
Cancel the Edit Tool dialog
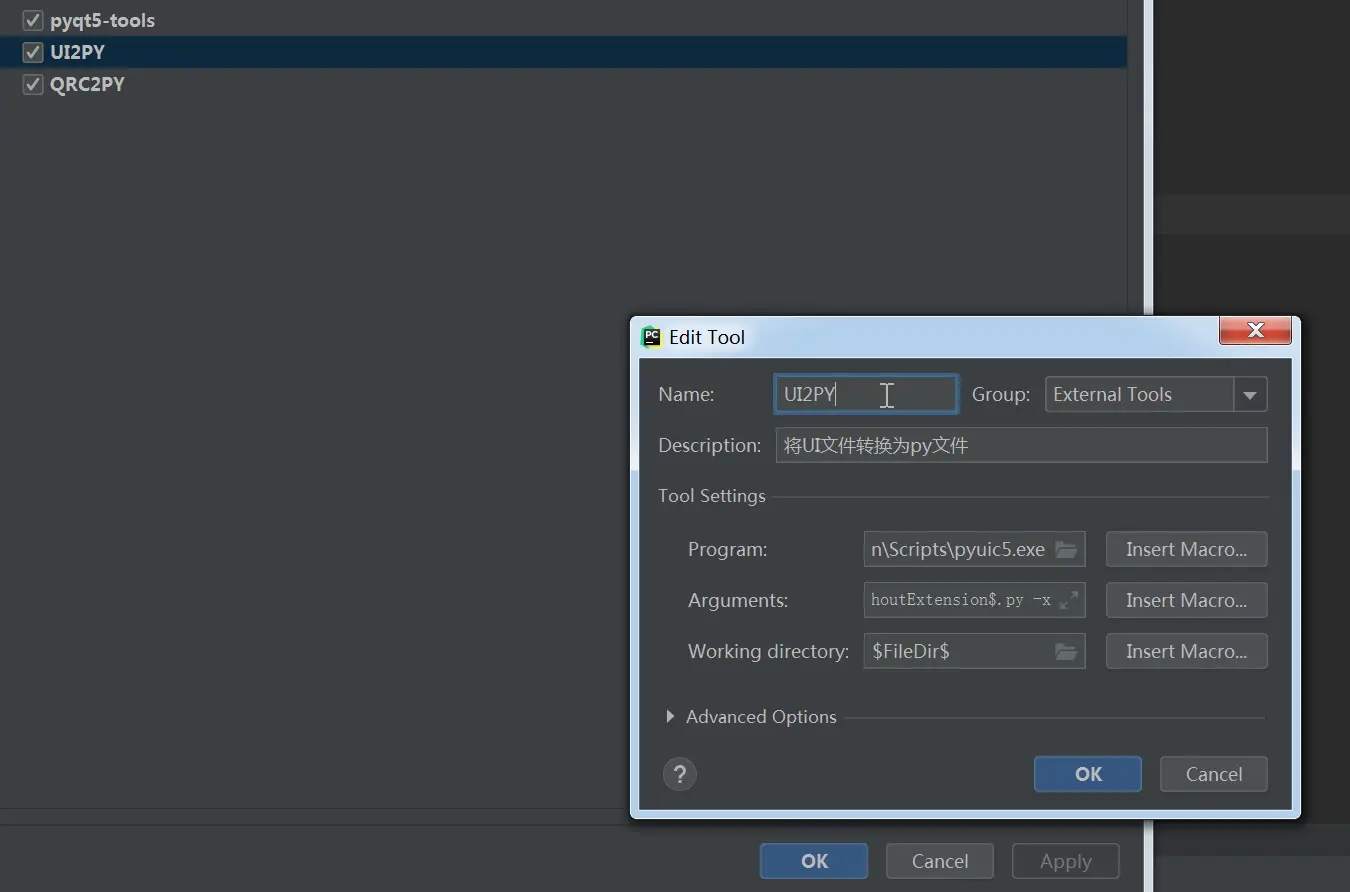pos(1213,774)
